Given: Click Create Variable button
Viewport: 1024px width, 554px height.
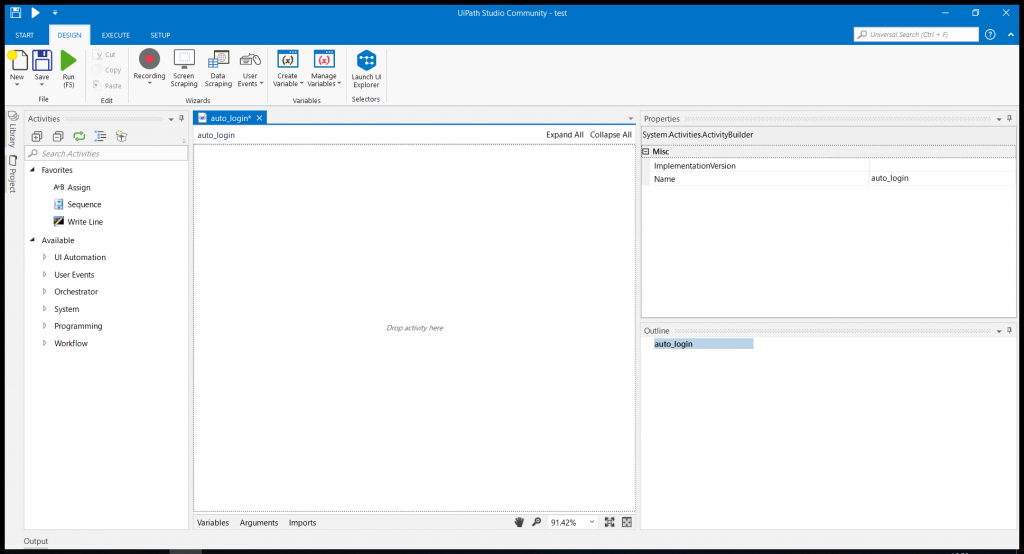Looking at the screenshot, I should coord(287,69).
